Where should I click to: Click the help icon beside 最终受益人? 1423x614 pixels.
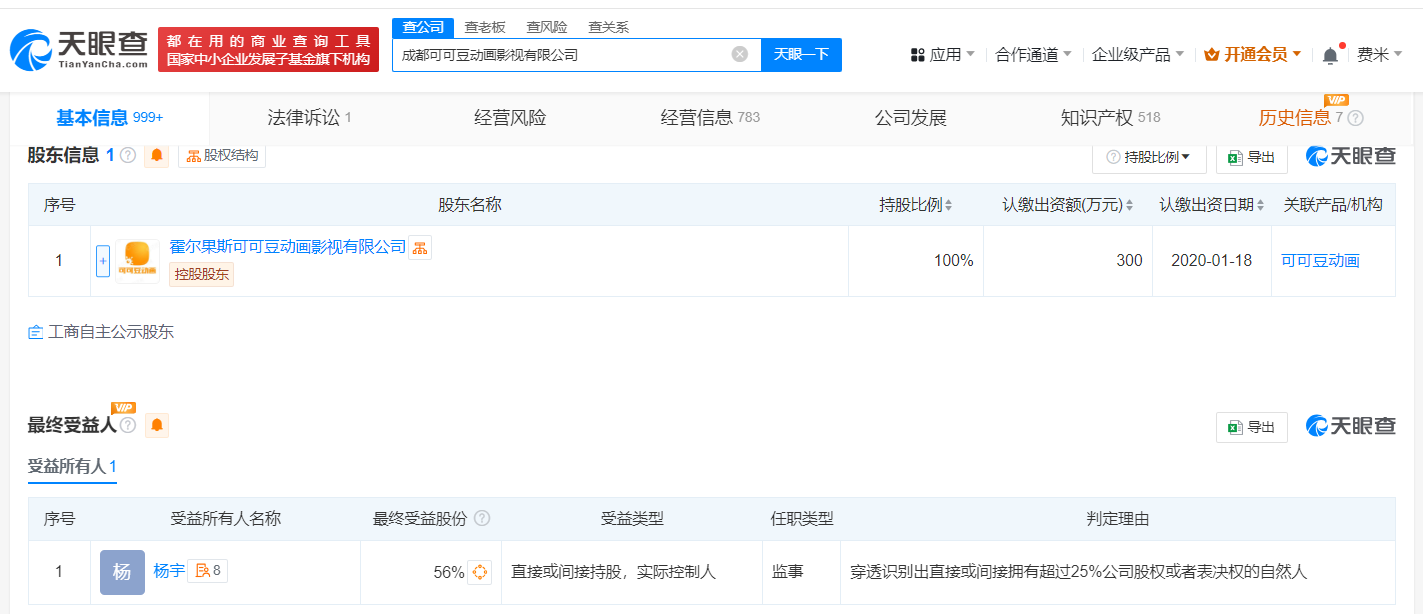tap(127, 426)
